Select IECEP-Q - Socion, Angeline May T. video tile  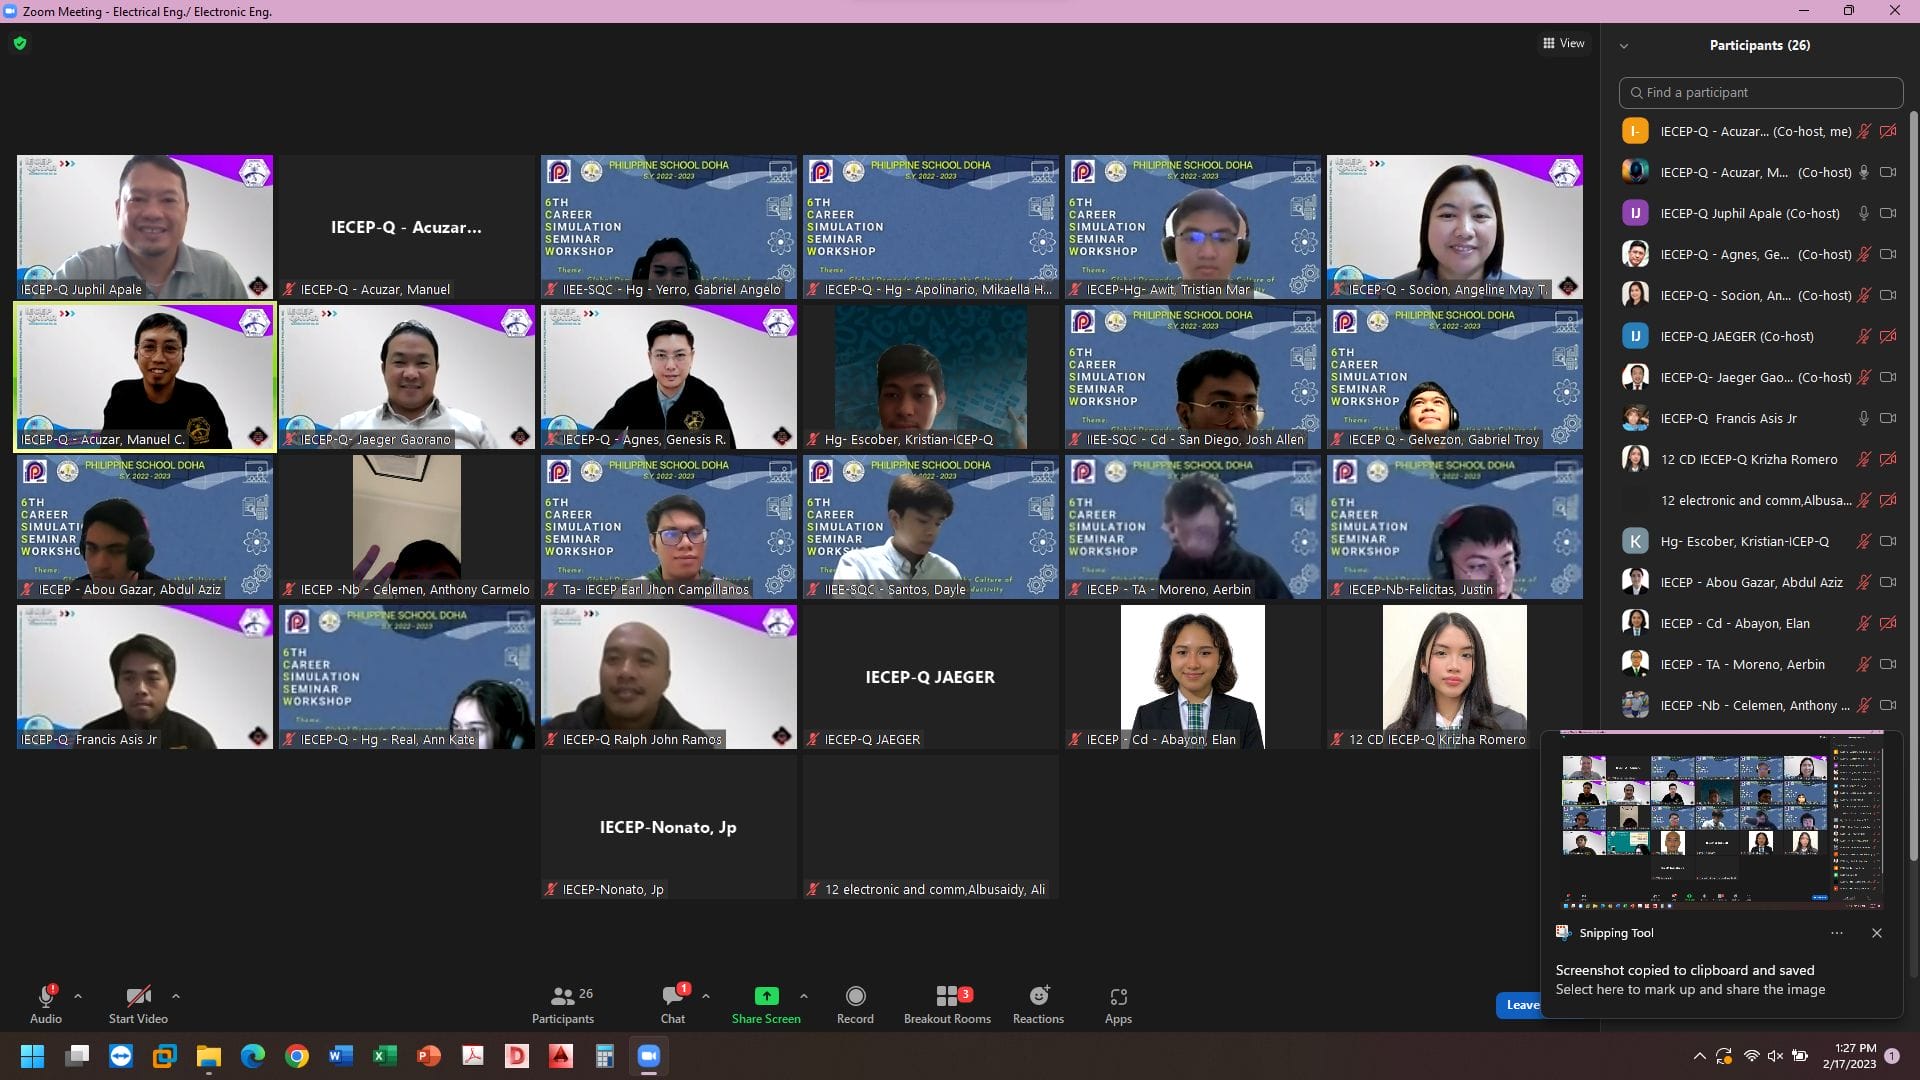pyautogui.click(x=1455, y=227)
